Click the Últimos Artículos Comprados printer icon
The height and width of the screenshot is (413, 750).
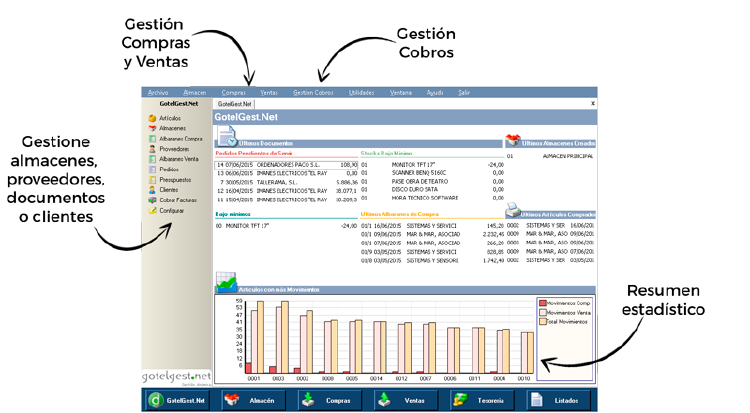[513, 210]
